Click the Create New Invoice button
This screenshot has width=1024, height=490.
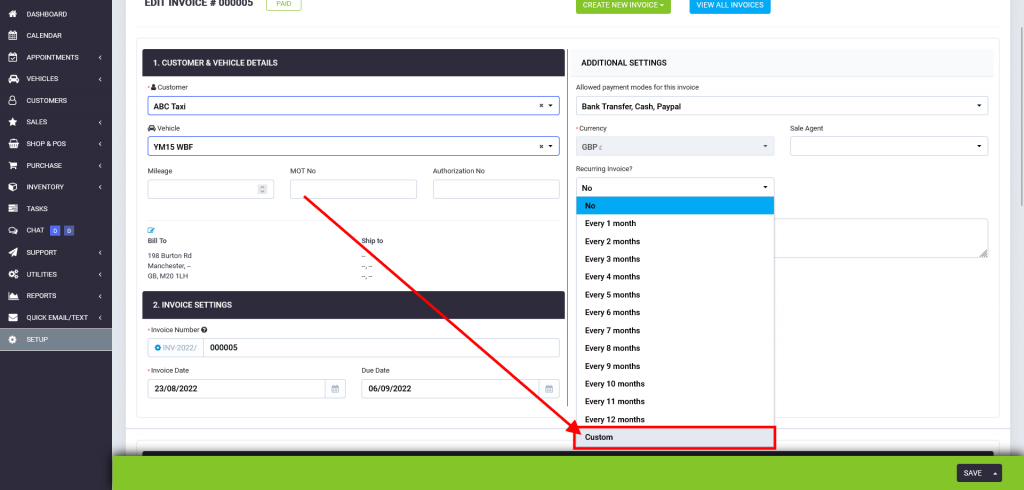coord(622,6)
